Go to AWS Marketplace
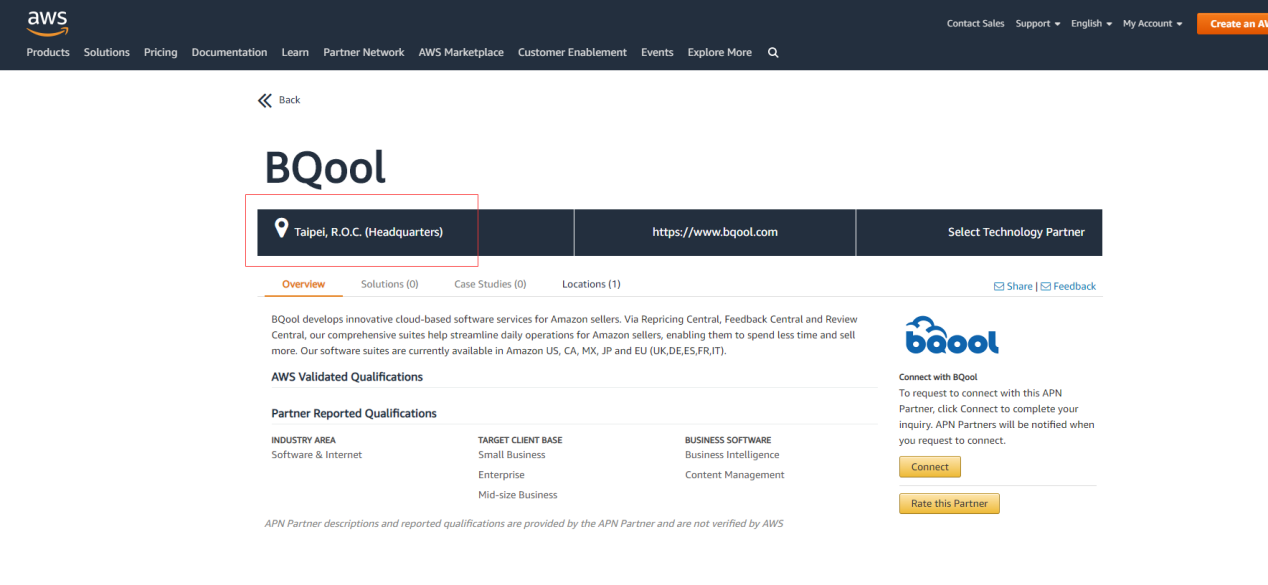This screenshot has height=585, width=1268. (461, 52)
